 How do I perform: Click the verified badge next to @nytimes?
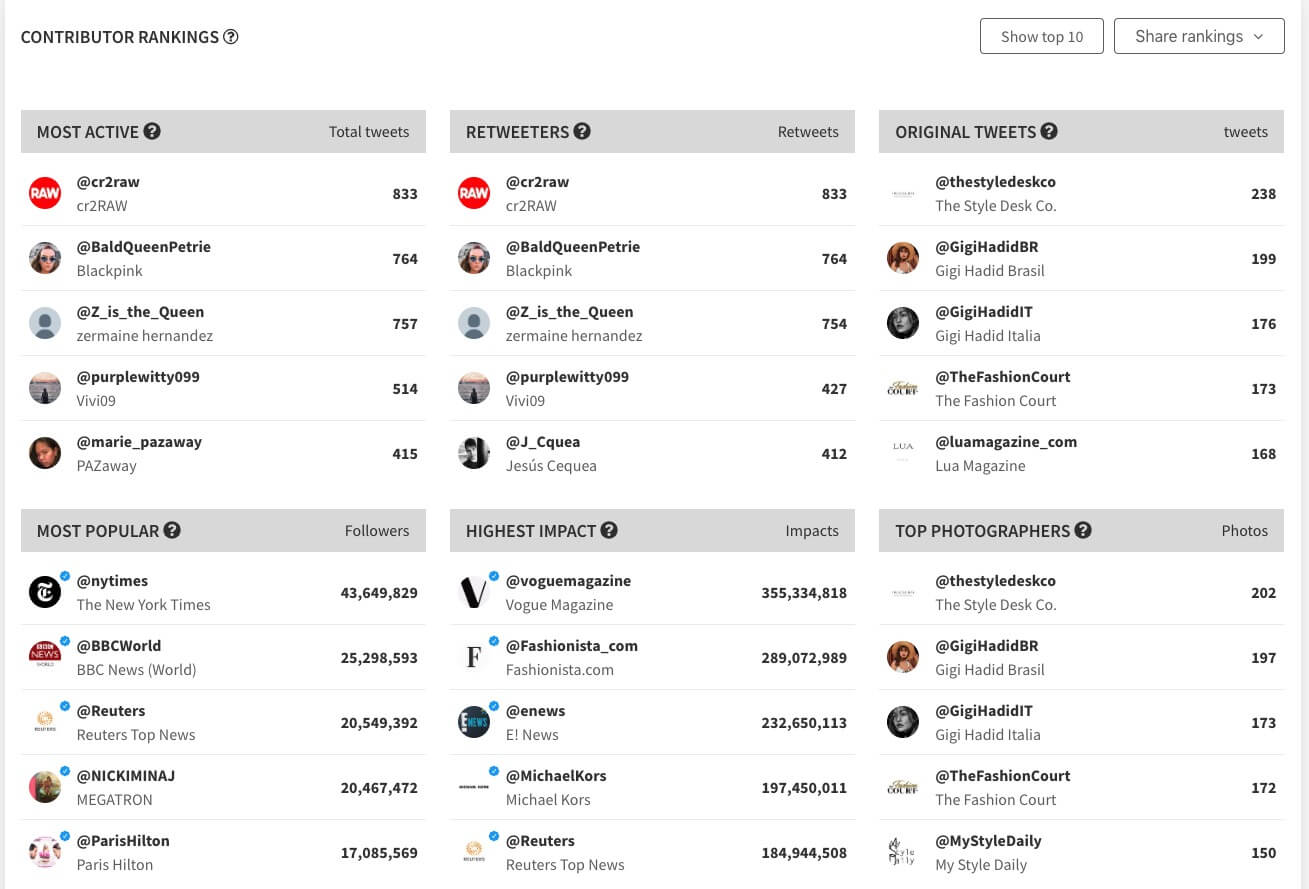(64, 575)
